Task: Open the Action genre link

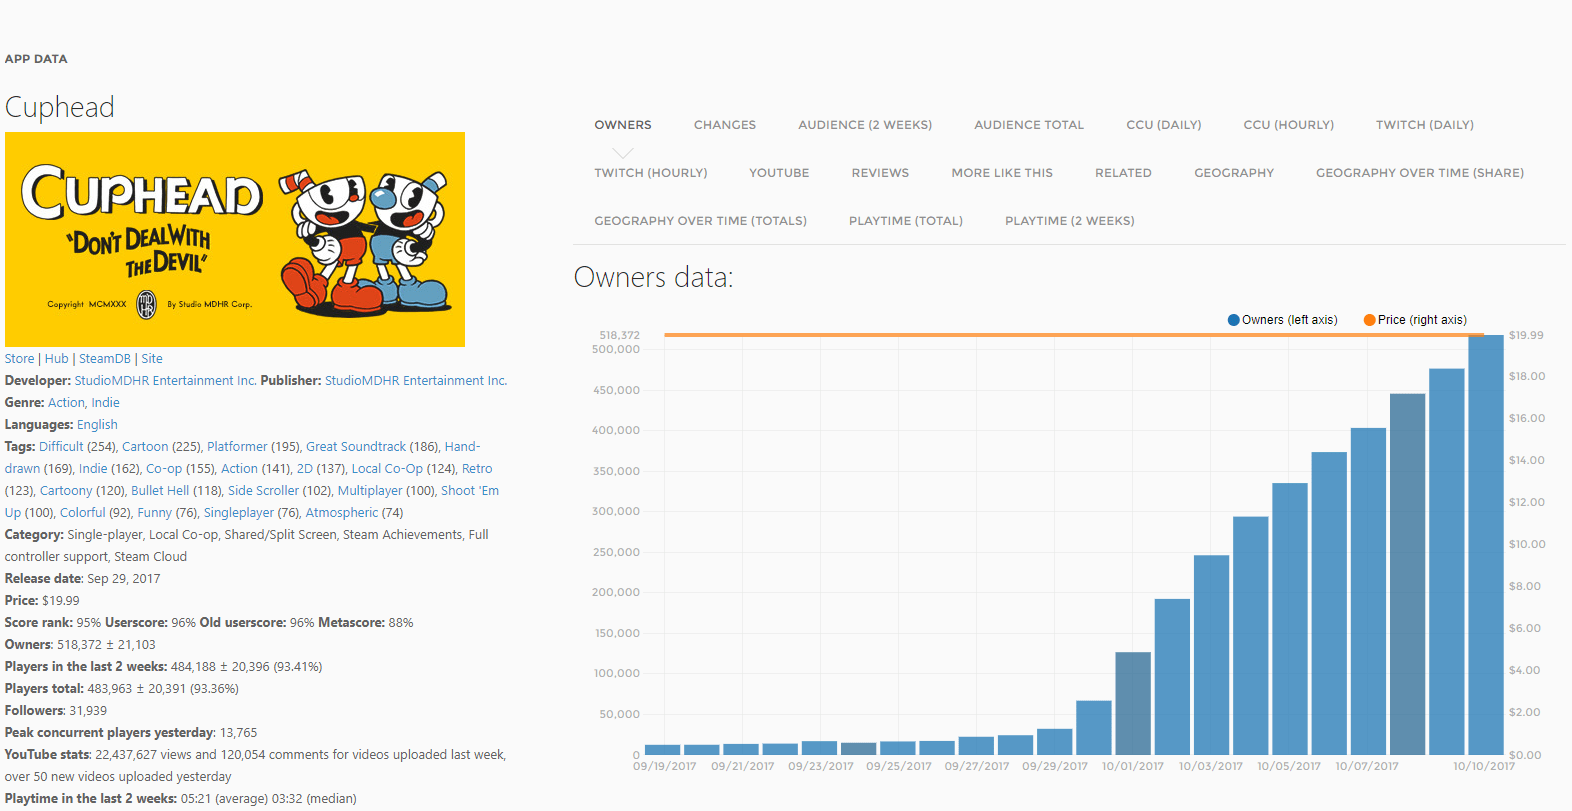Action: pyautogui.click(x=66, y=403)
